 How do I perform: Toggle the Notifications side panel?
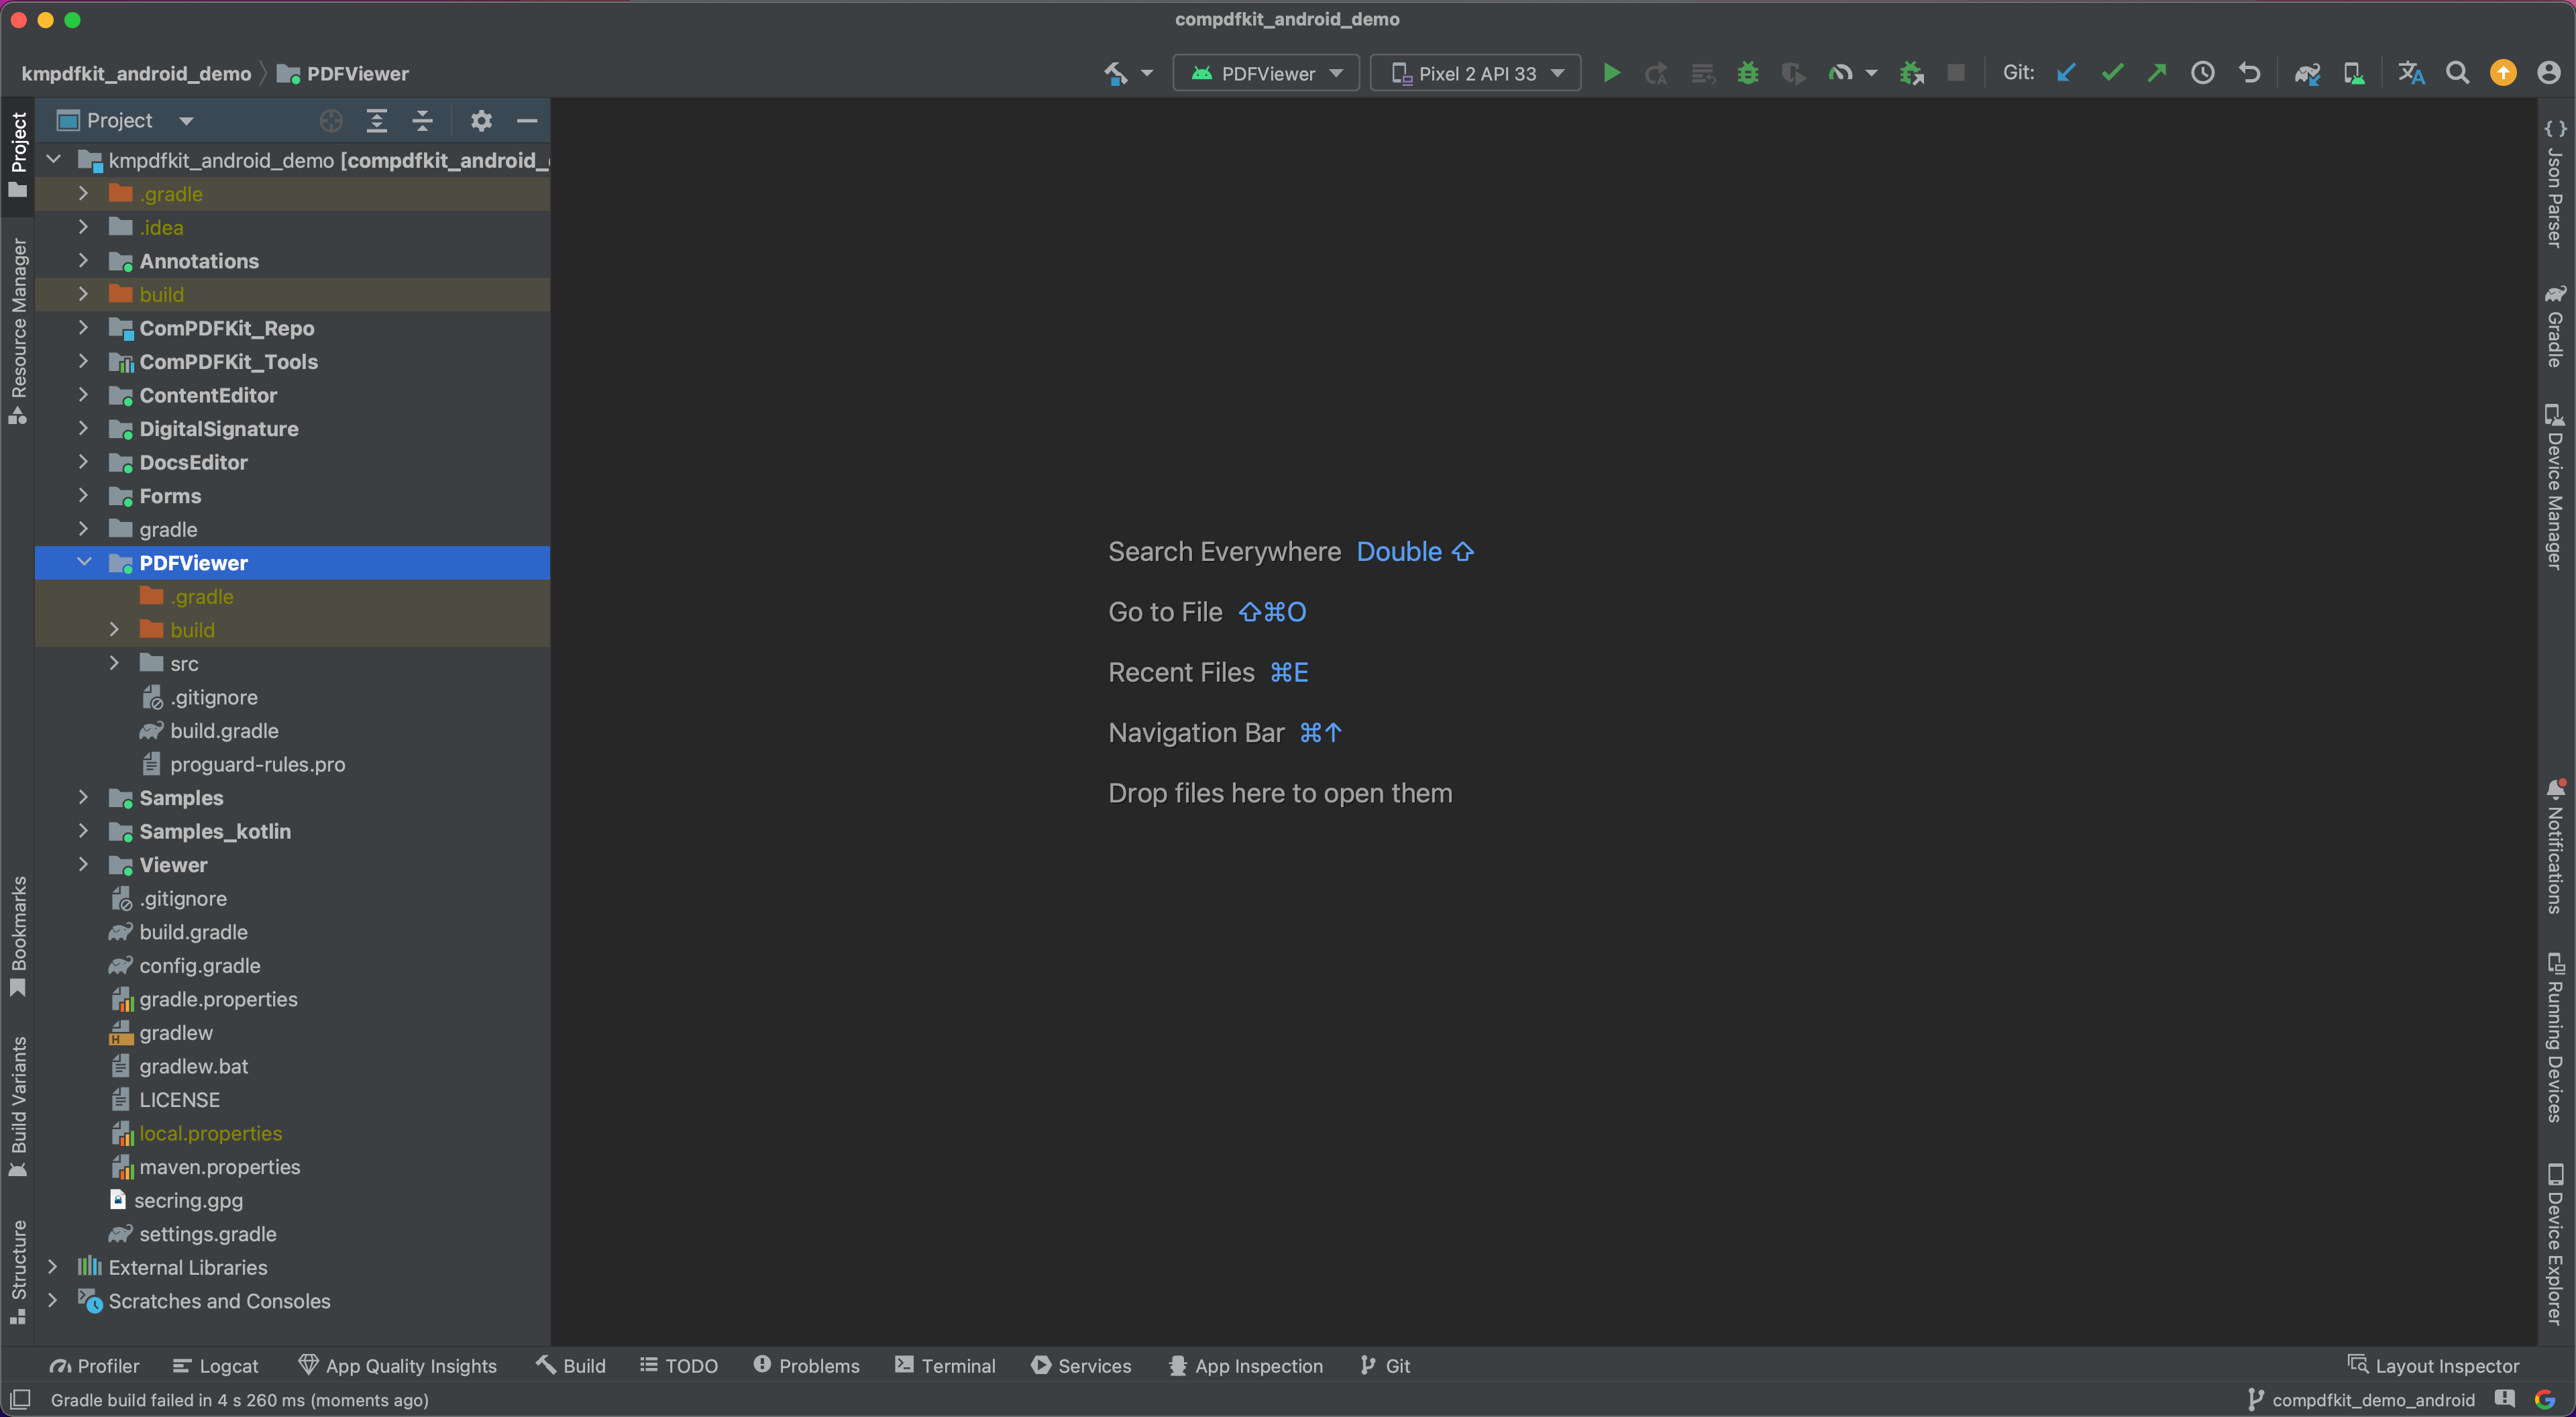2555,846
